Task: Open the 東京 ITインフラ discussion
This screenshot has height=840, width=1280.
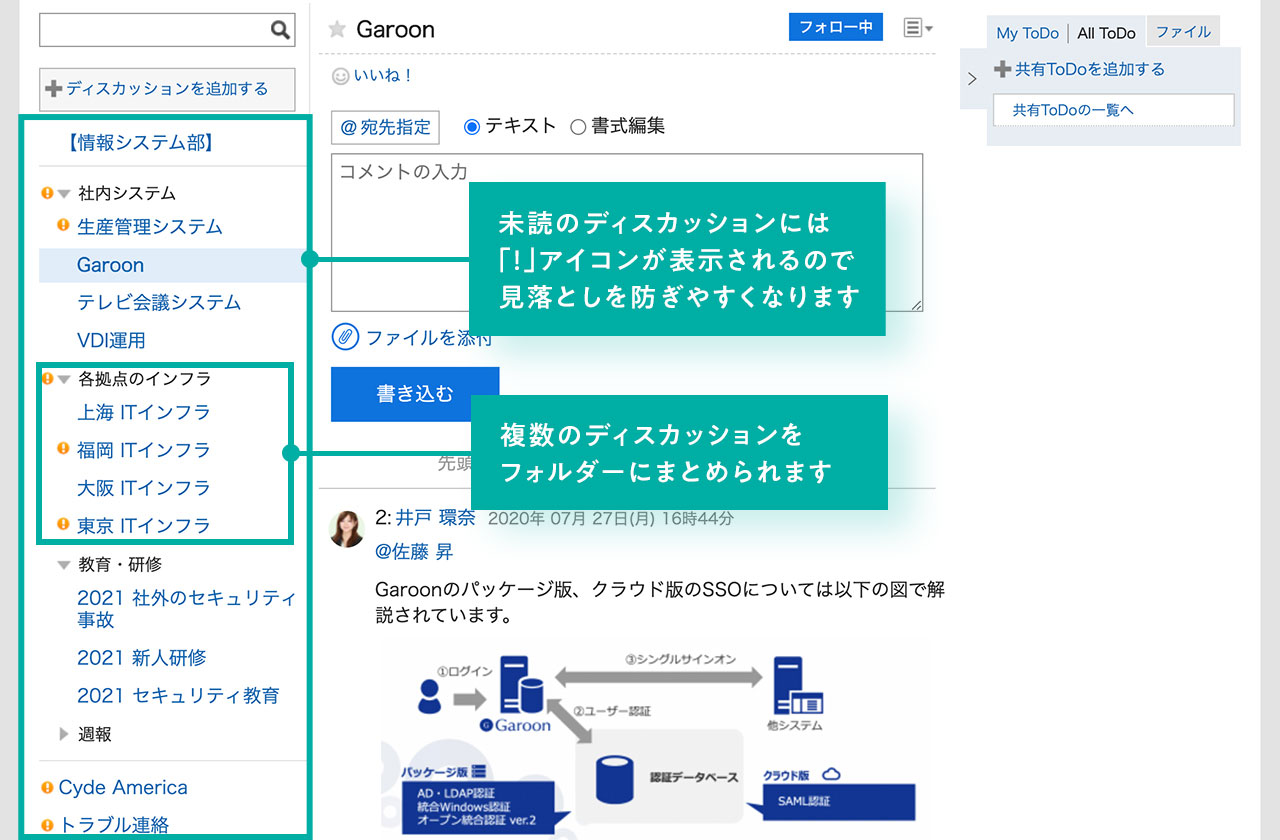Action: pos(144,525)
